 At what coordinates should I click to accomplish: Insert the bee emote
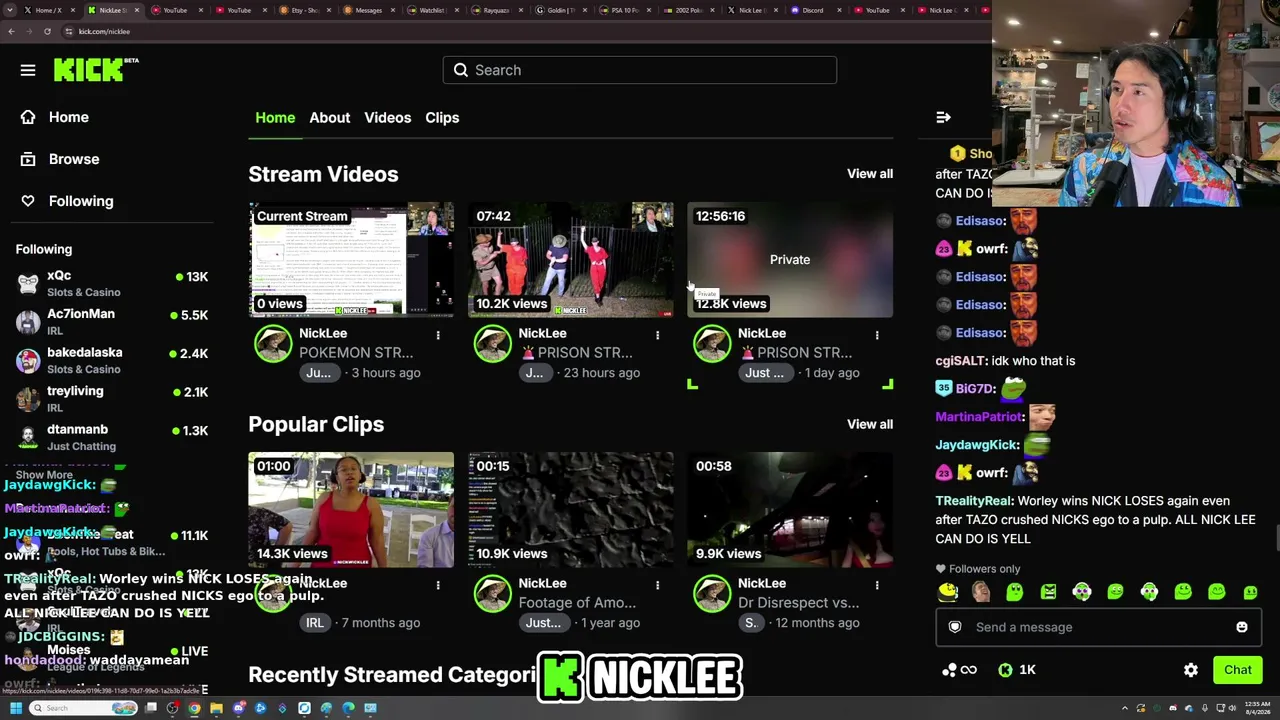[x=948, y=592]
